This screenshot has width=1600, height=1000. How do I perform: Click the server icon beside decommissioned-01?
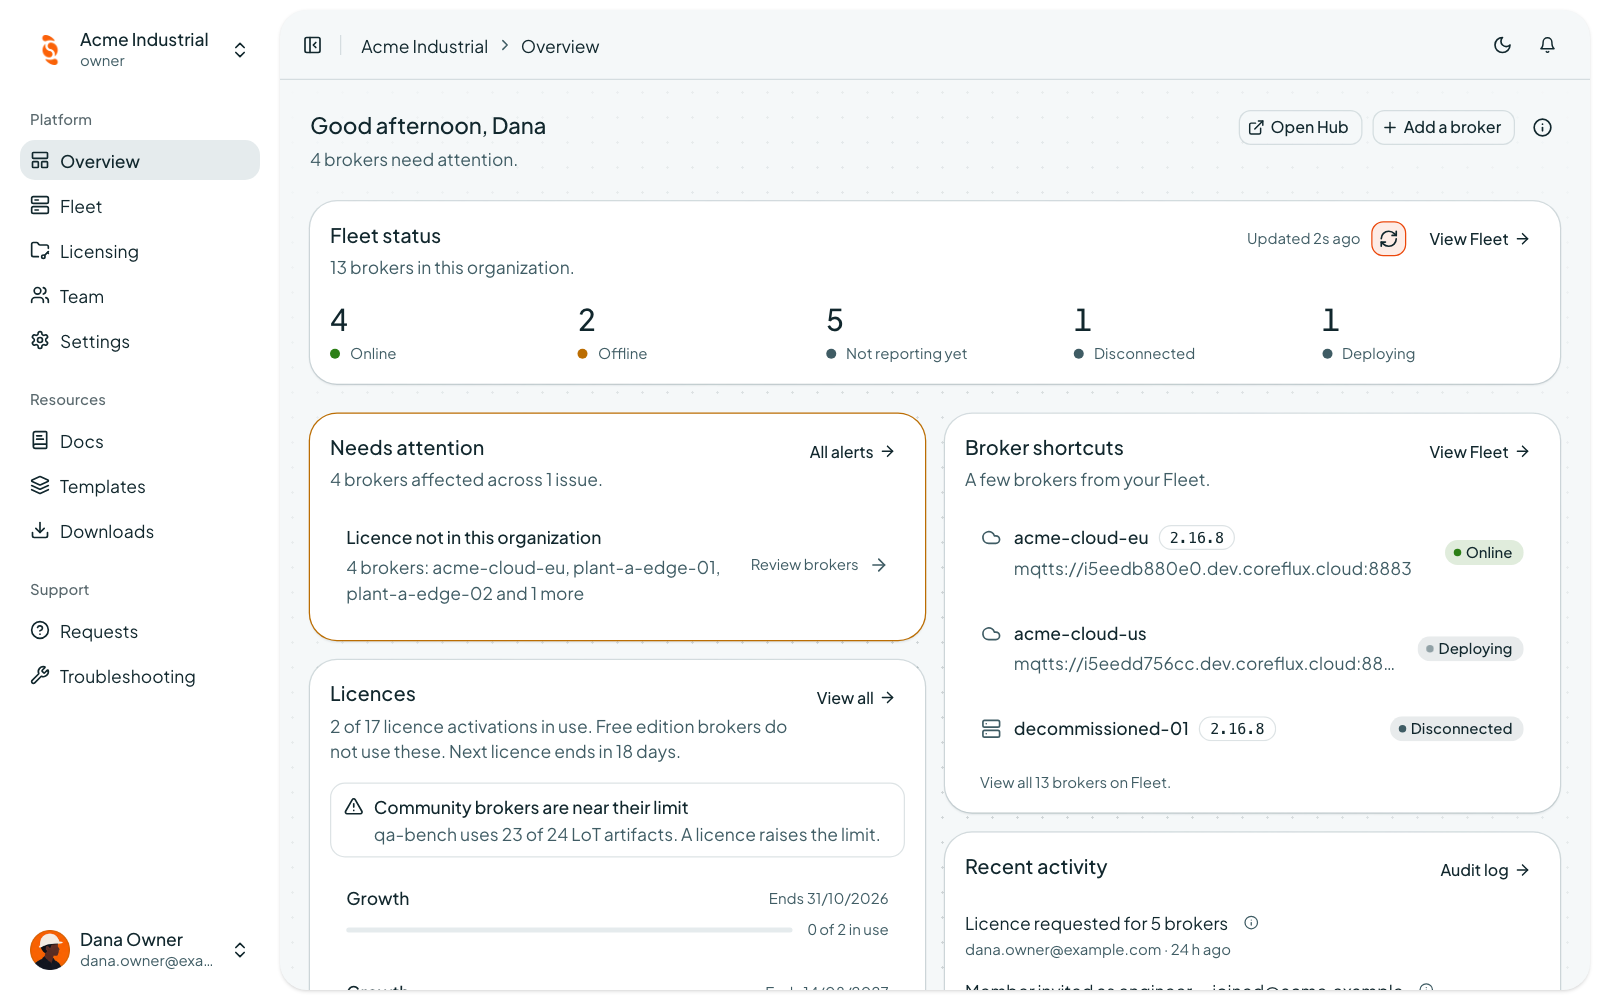[x=991, y=729]
